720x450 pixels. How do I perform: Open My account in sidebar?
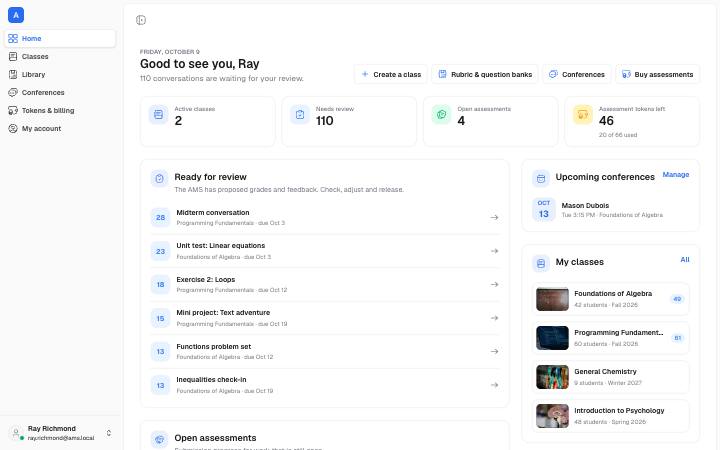click(60, 129)
